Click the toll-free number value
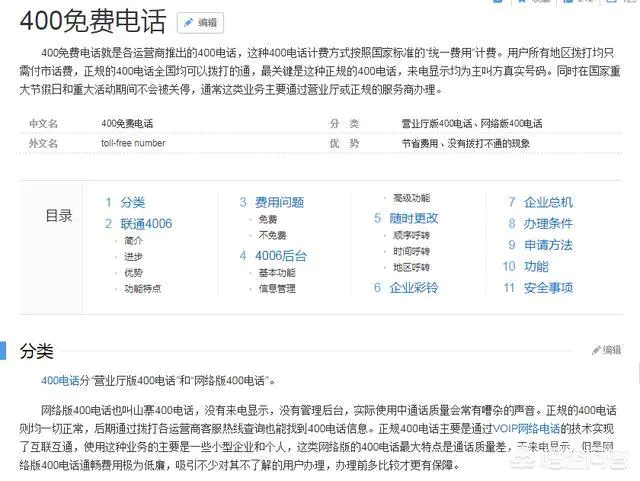640x481 pixels. tap(133, 143)
